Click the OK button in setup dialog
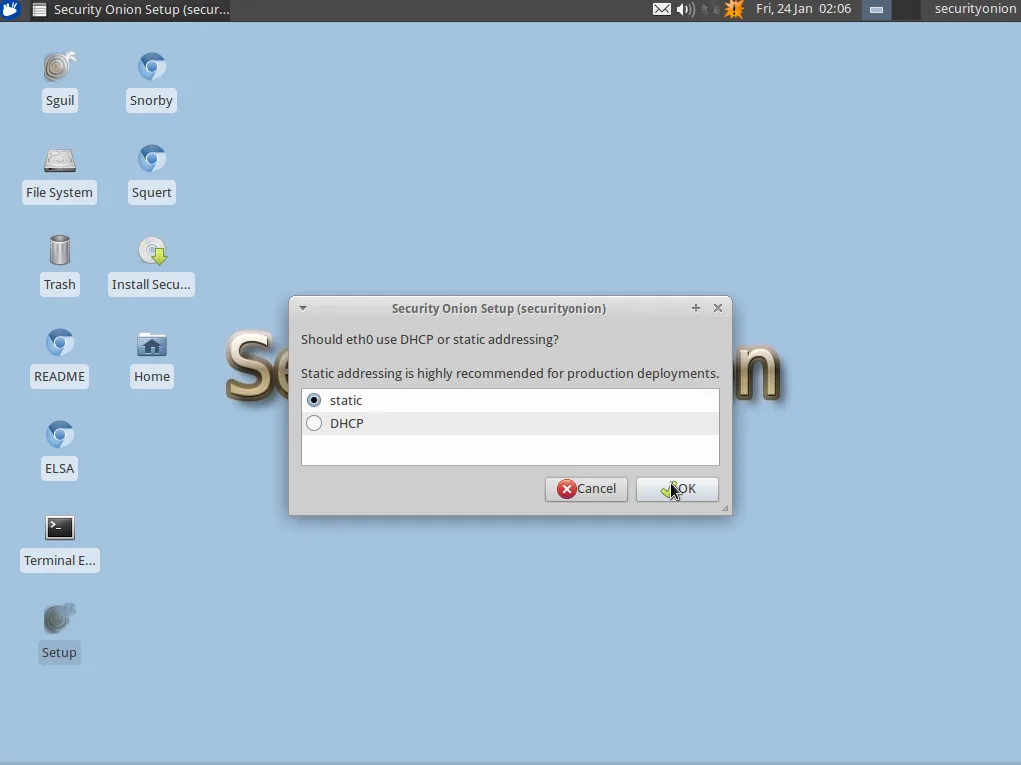Viewport: 1021px width, 765px height. 677,489
